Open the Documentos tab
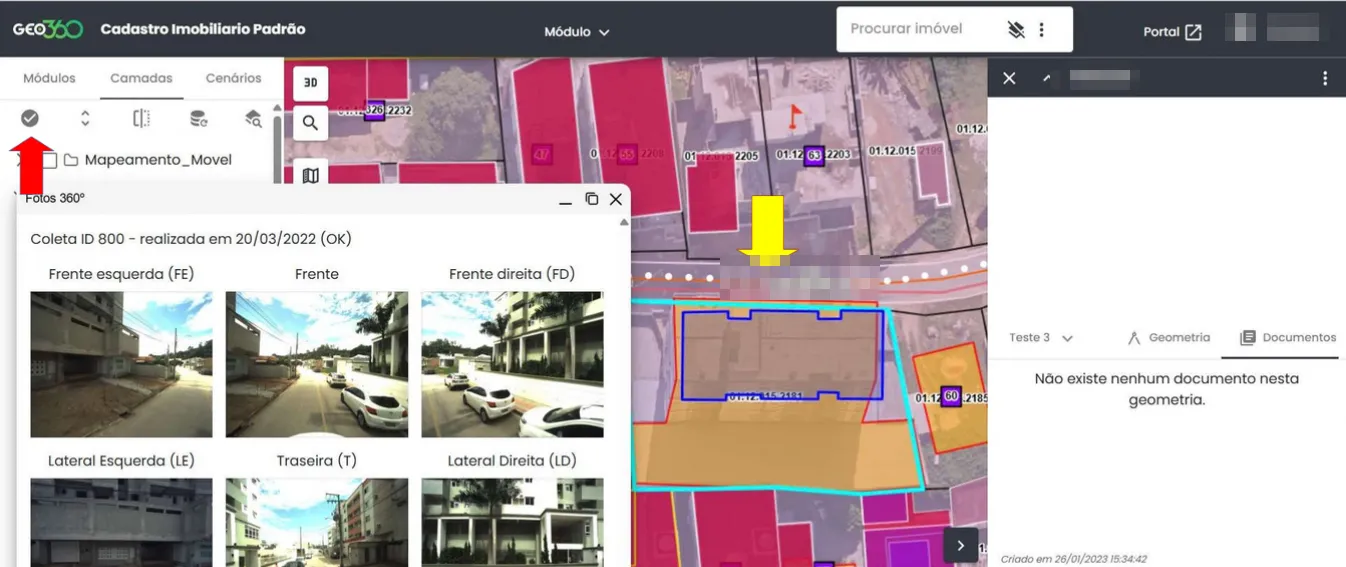This screenshot has width=1346, height=567. coord(1288,338)
